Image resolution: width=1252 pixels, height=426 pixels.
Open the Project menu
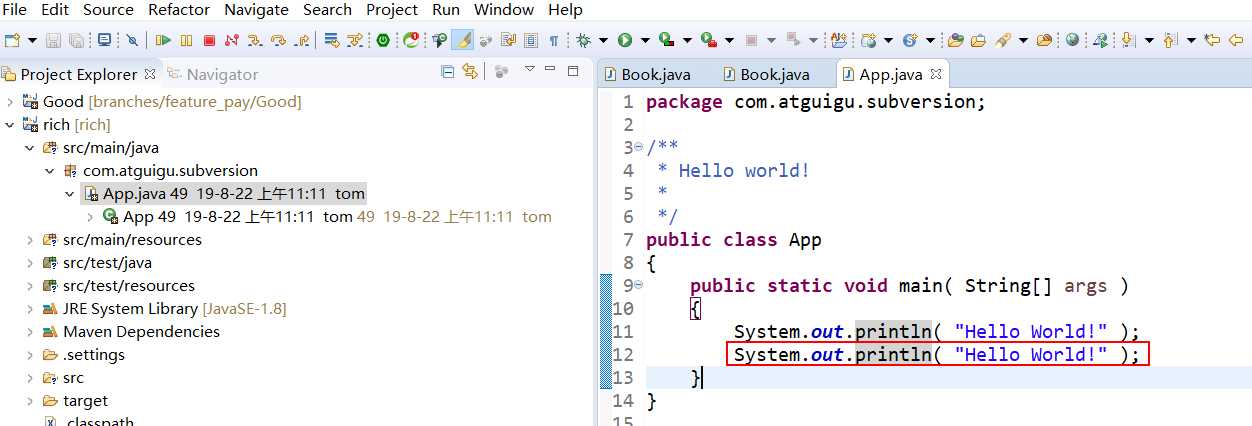tap(392, 9)
